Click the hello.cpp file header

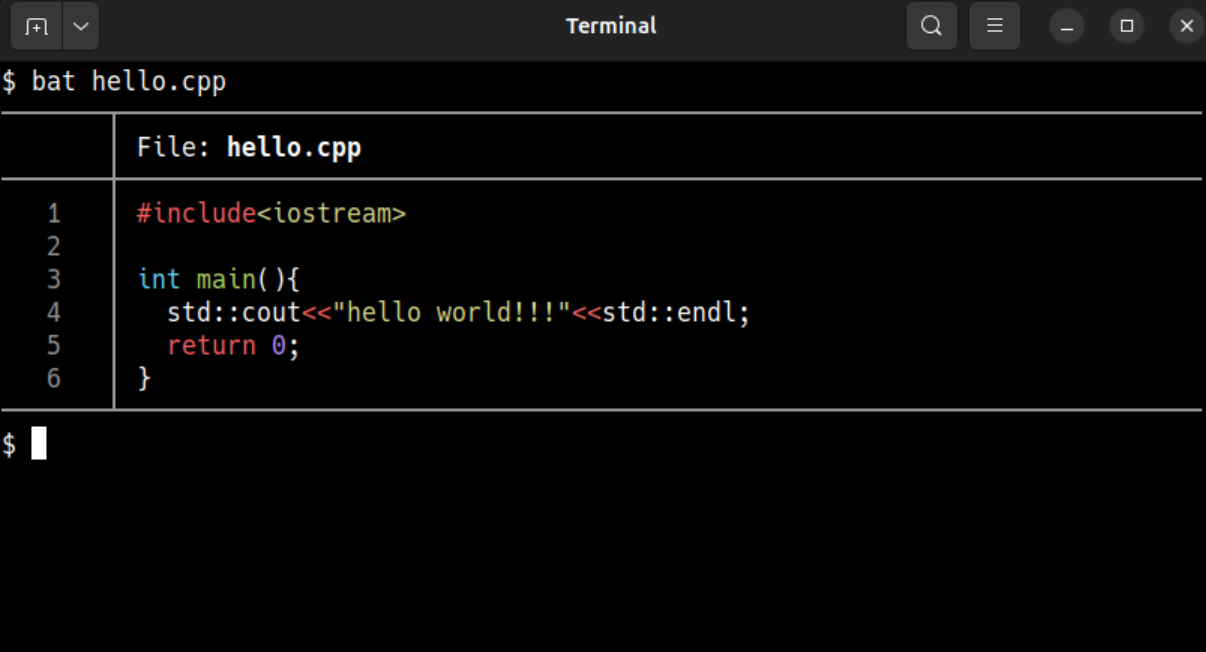tap(249, 146)
